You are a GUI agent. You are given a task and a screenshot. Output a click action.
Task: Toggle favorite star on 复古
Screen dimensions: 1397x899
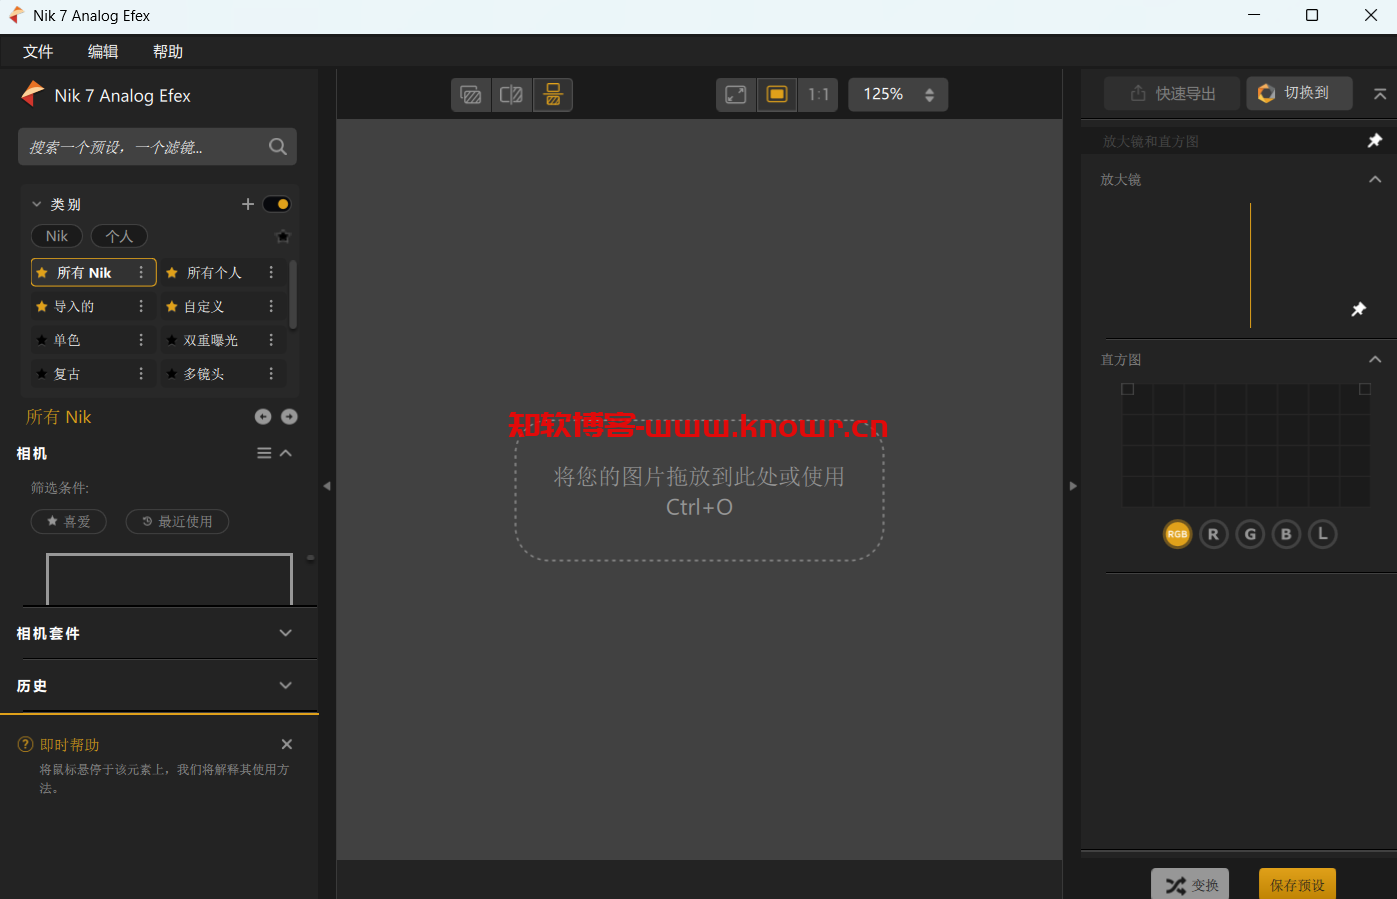click(42, 374)
